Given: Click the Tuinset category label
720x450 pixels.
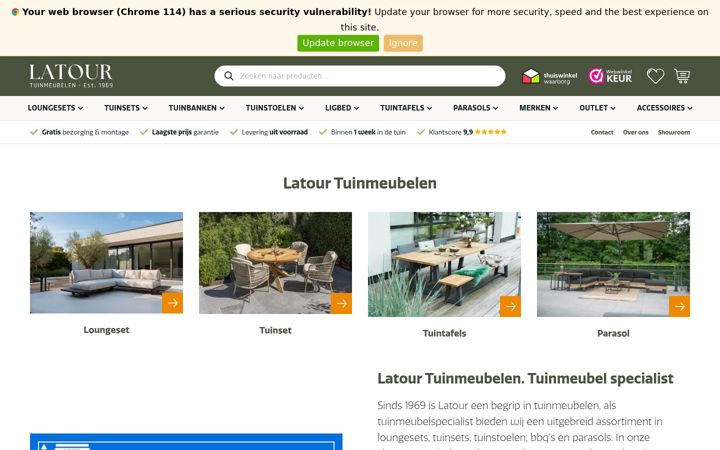Looking at the screenshot, I should coord(276,330).
